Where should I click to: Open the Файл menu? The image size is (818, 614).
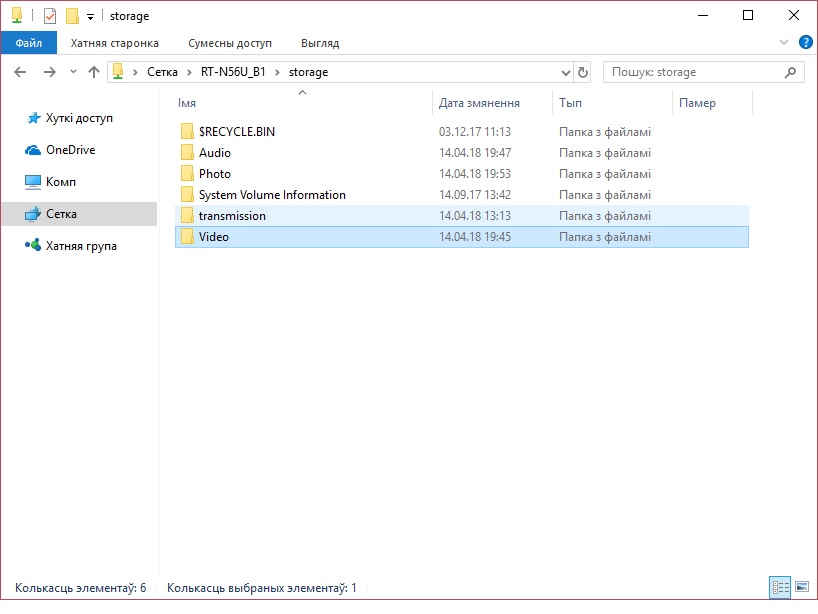[x=28, y=43]
